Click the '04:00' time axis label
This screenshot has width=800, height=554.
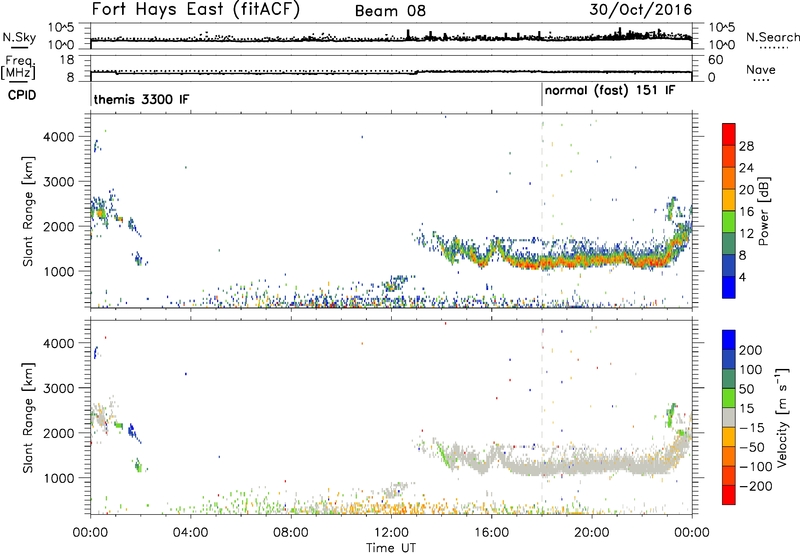pos(190,533)
